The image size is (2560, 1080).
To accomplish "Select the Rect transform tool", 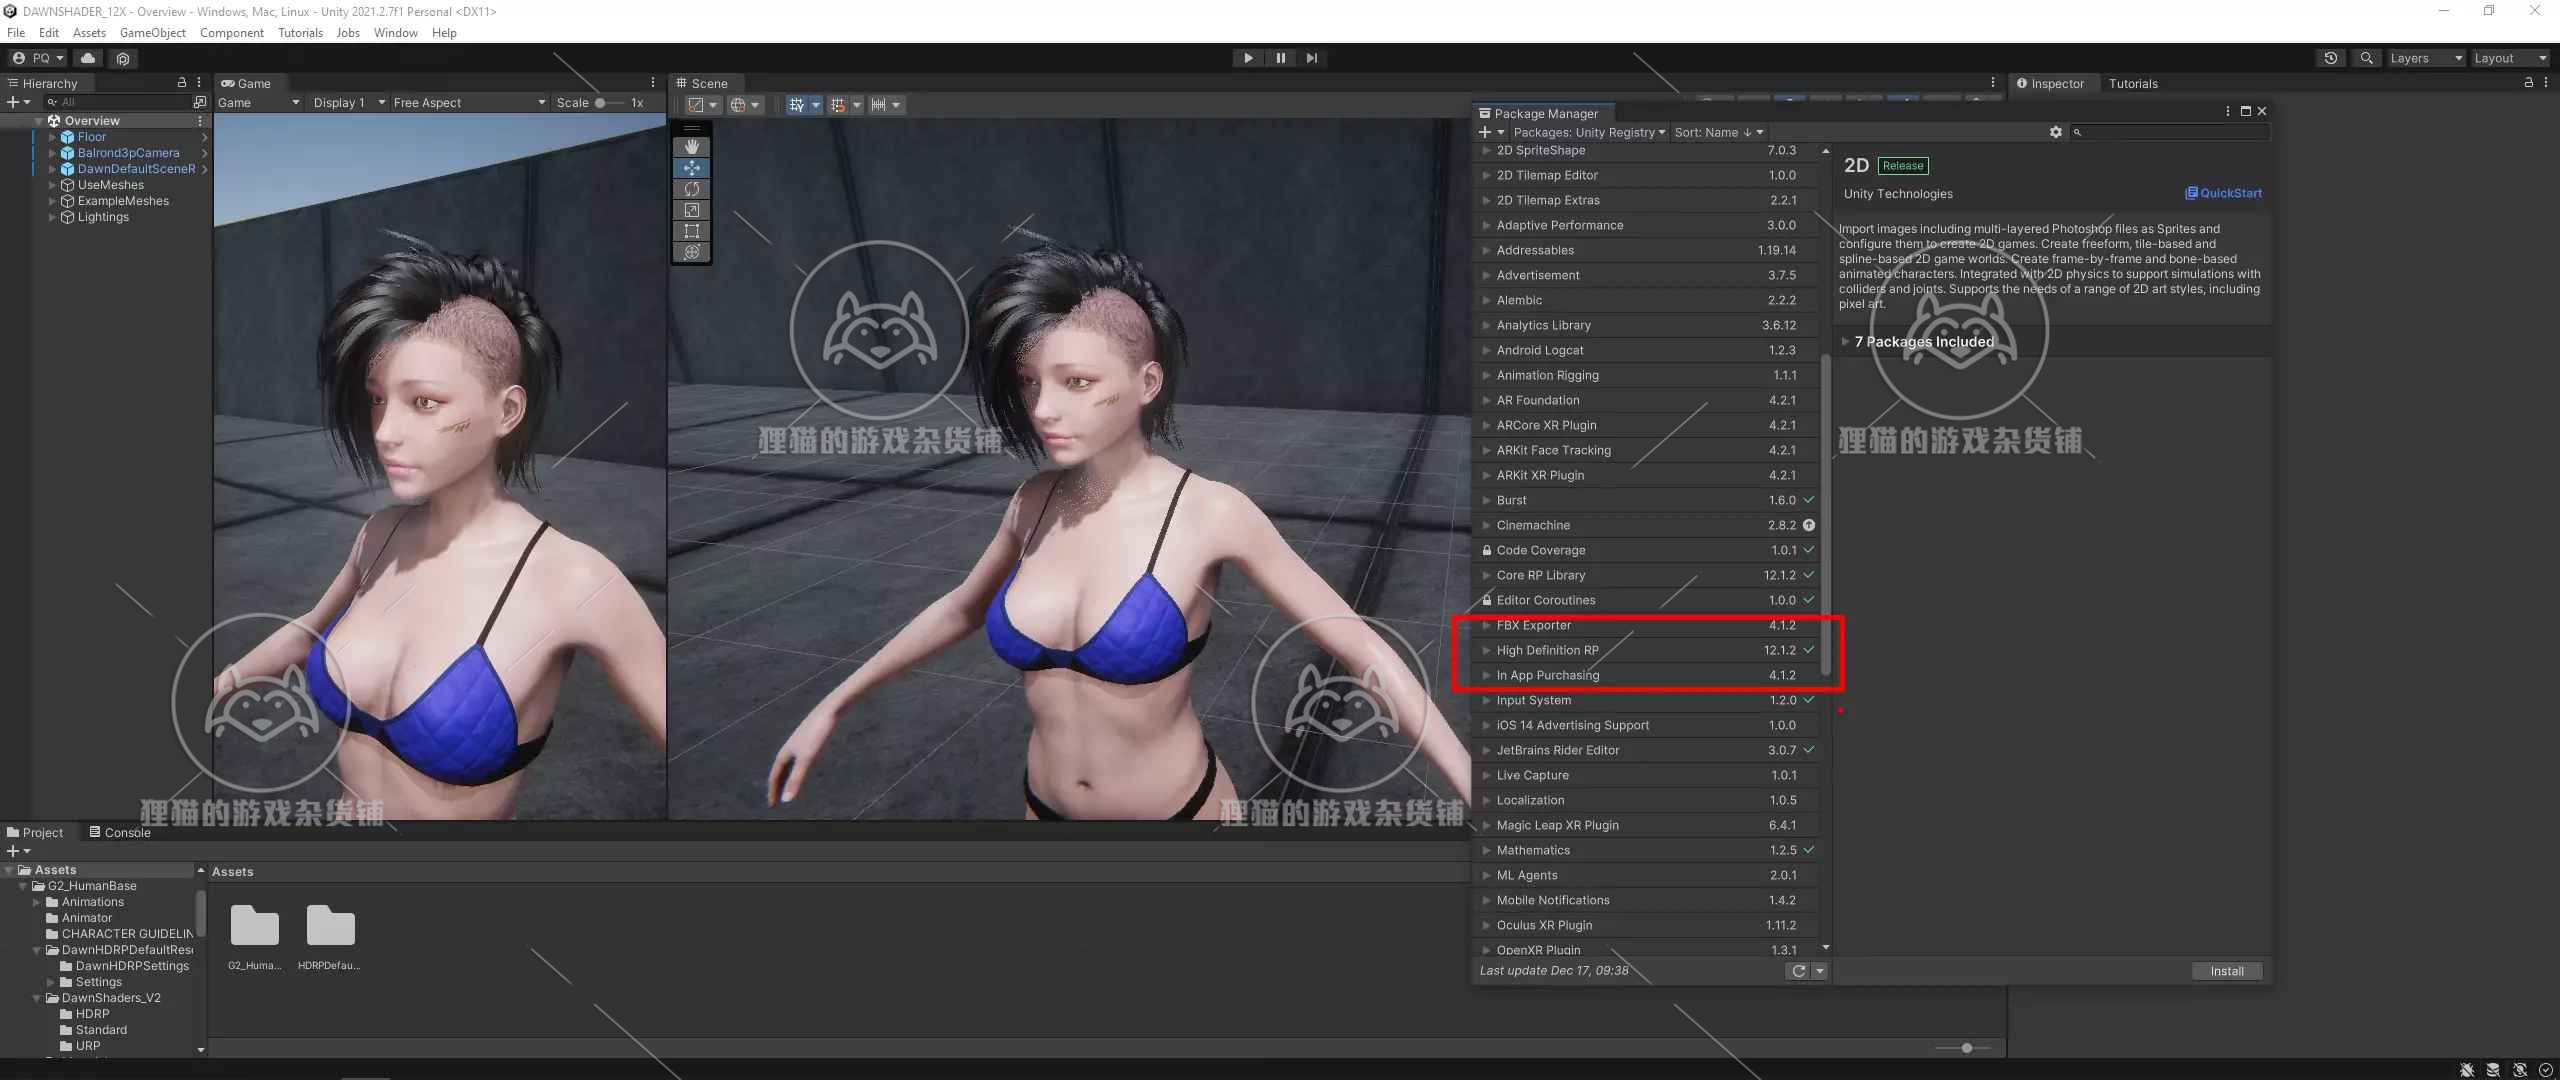I will tap(691, 231).
